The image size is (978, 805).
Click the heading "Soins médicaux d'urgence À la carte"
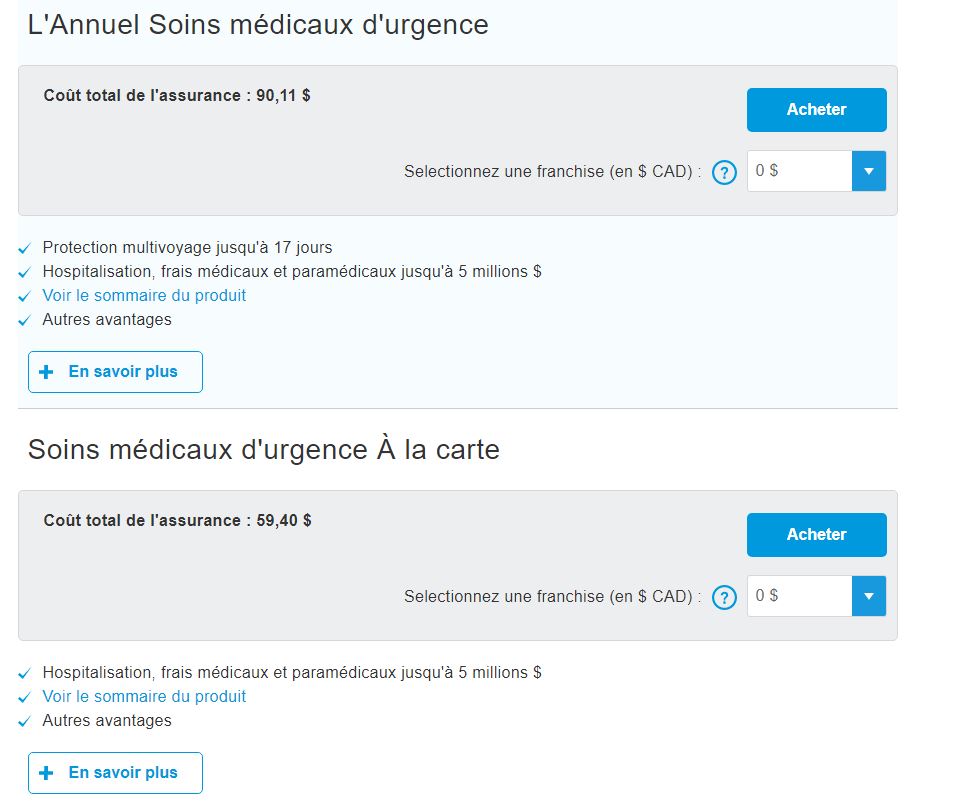[263, 449]
